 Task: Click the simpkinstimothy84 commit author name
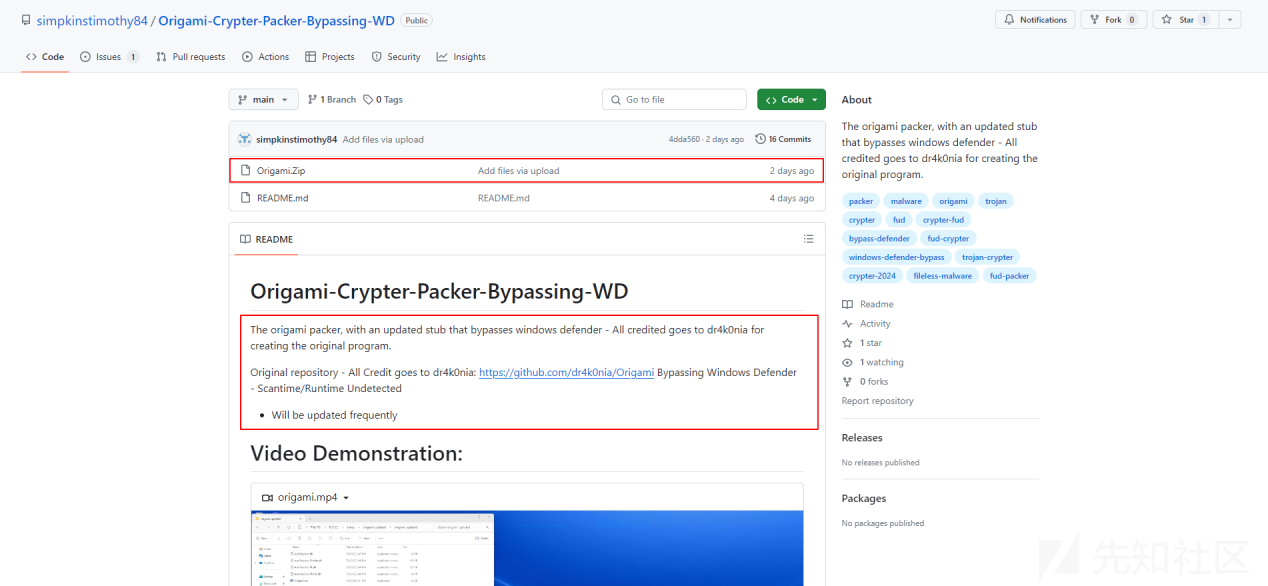click(x=297, y=139)
